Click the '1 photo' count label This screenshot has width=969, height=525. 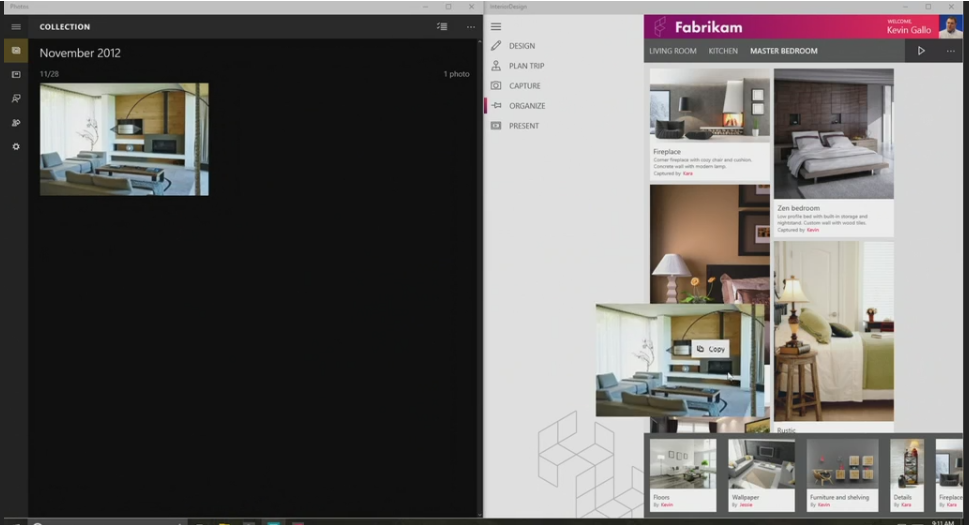point(456,74)
